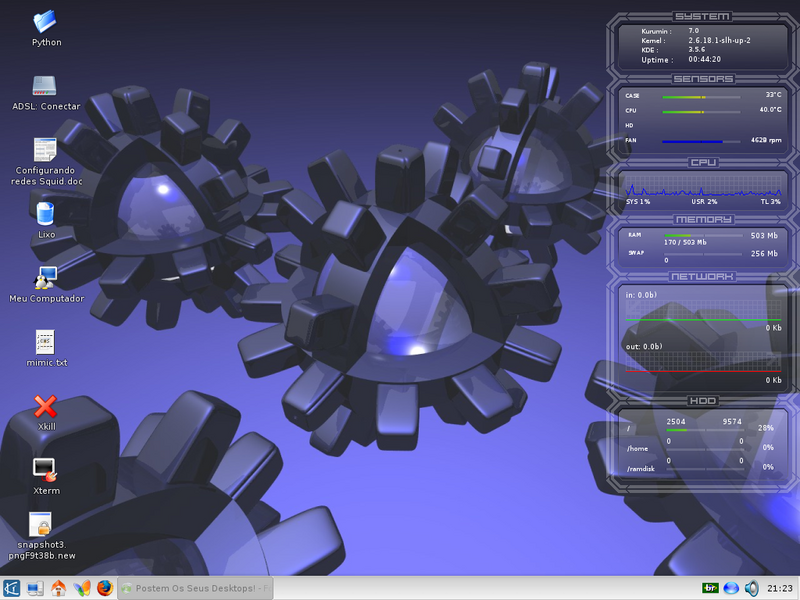
Task: Click the CASE temperature bar
Action: (701, 97)
